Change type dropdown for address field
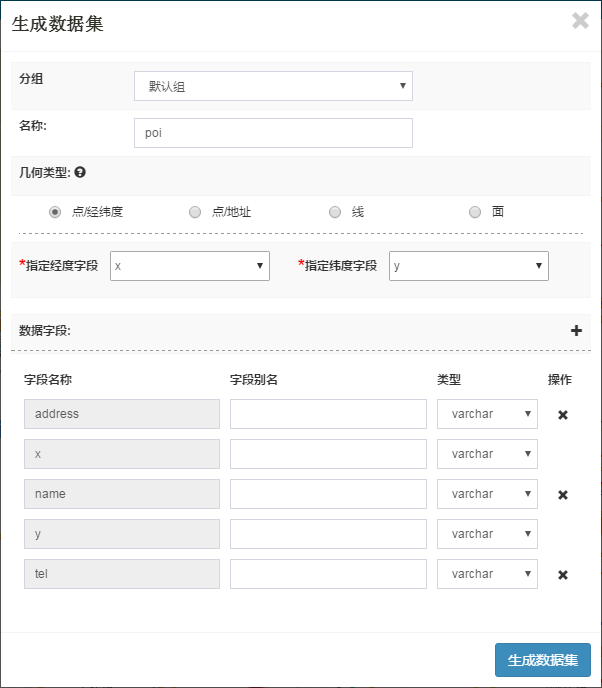This screenshot has width=602, height=688. coord(487,414)
